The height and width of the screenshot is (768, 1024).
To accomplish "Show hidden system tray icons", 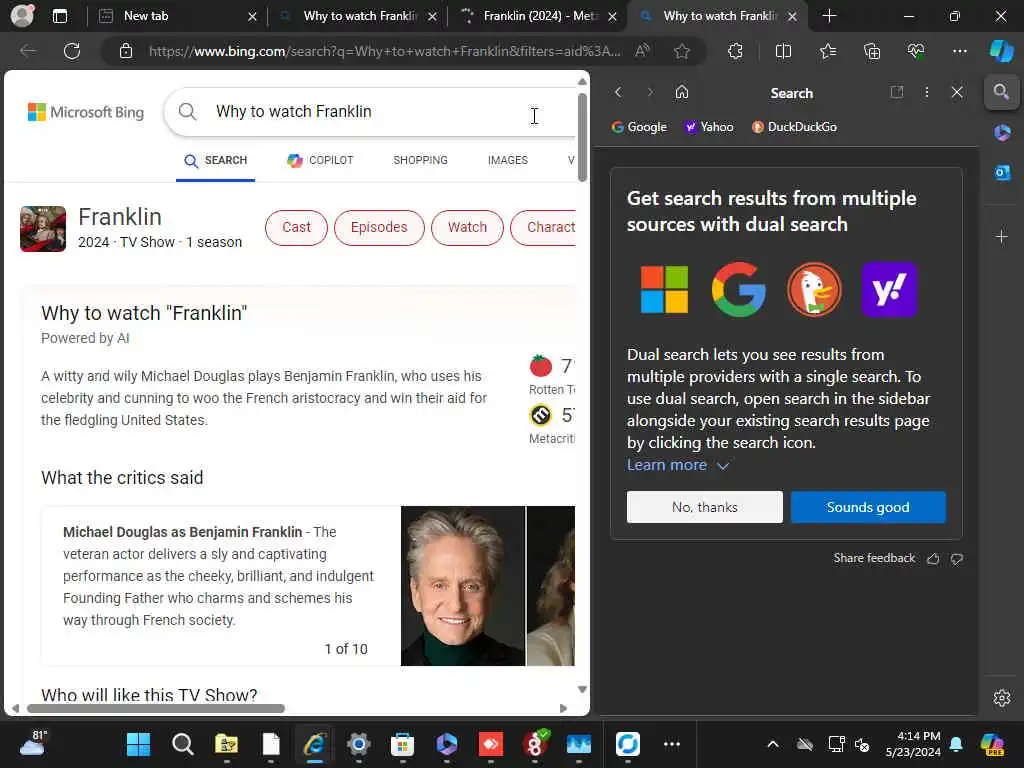I will [773, 744].
